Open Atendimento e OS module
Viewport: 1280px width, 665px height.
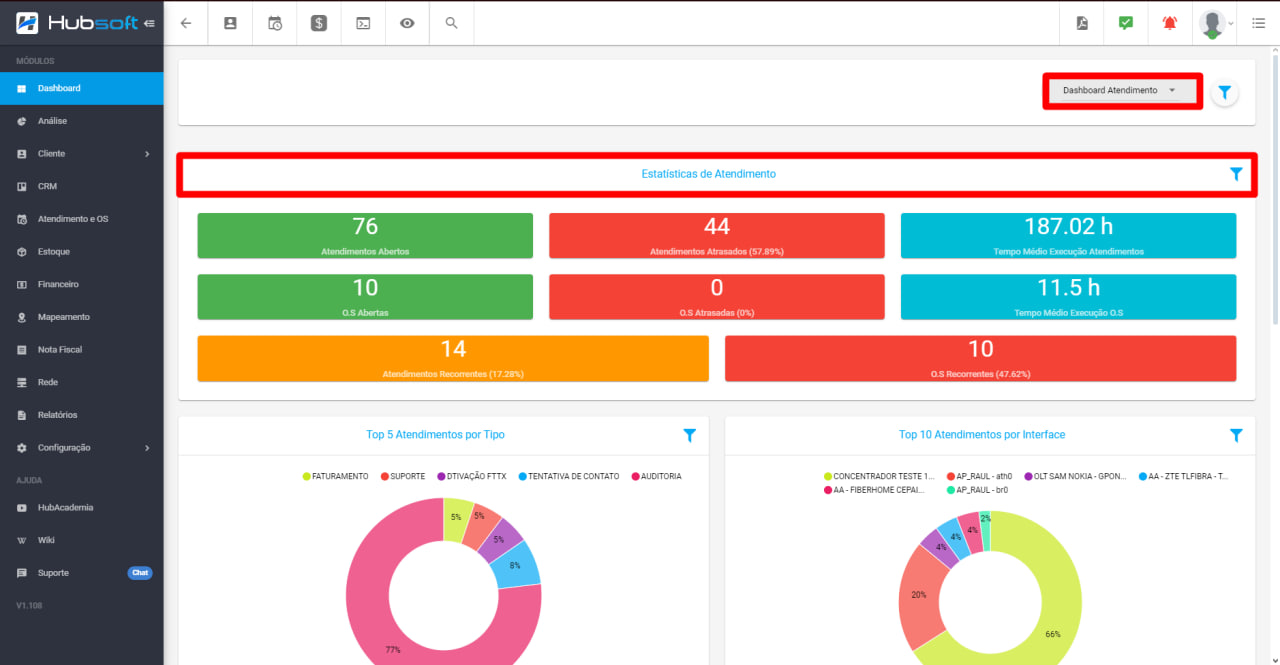click(x=81, y=219)
